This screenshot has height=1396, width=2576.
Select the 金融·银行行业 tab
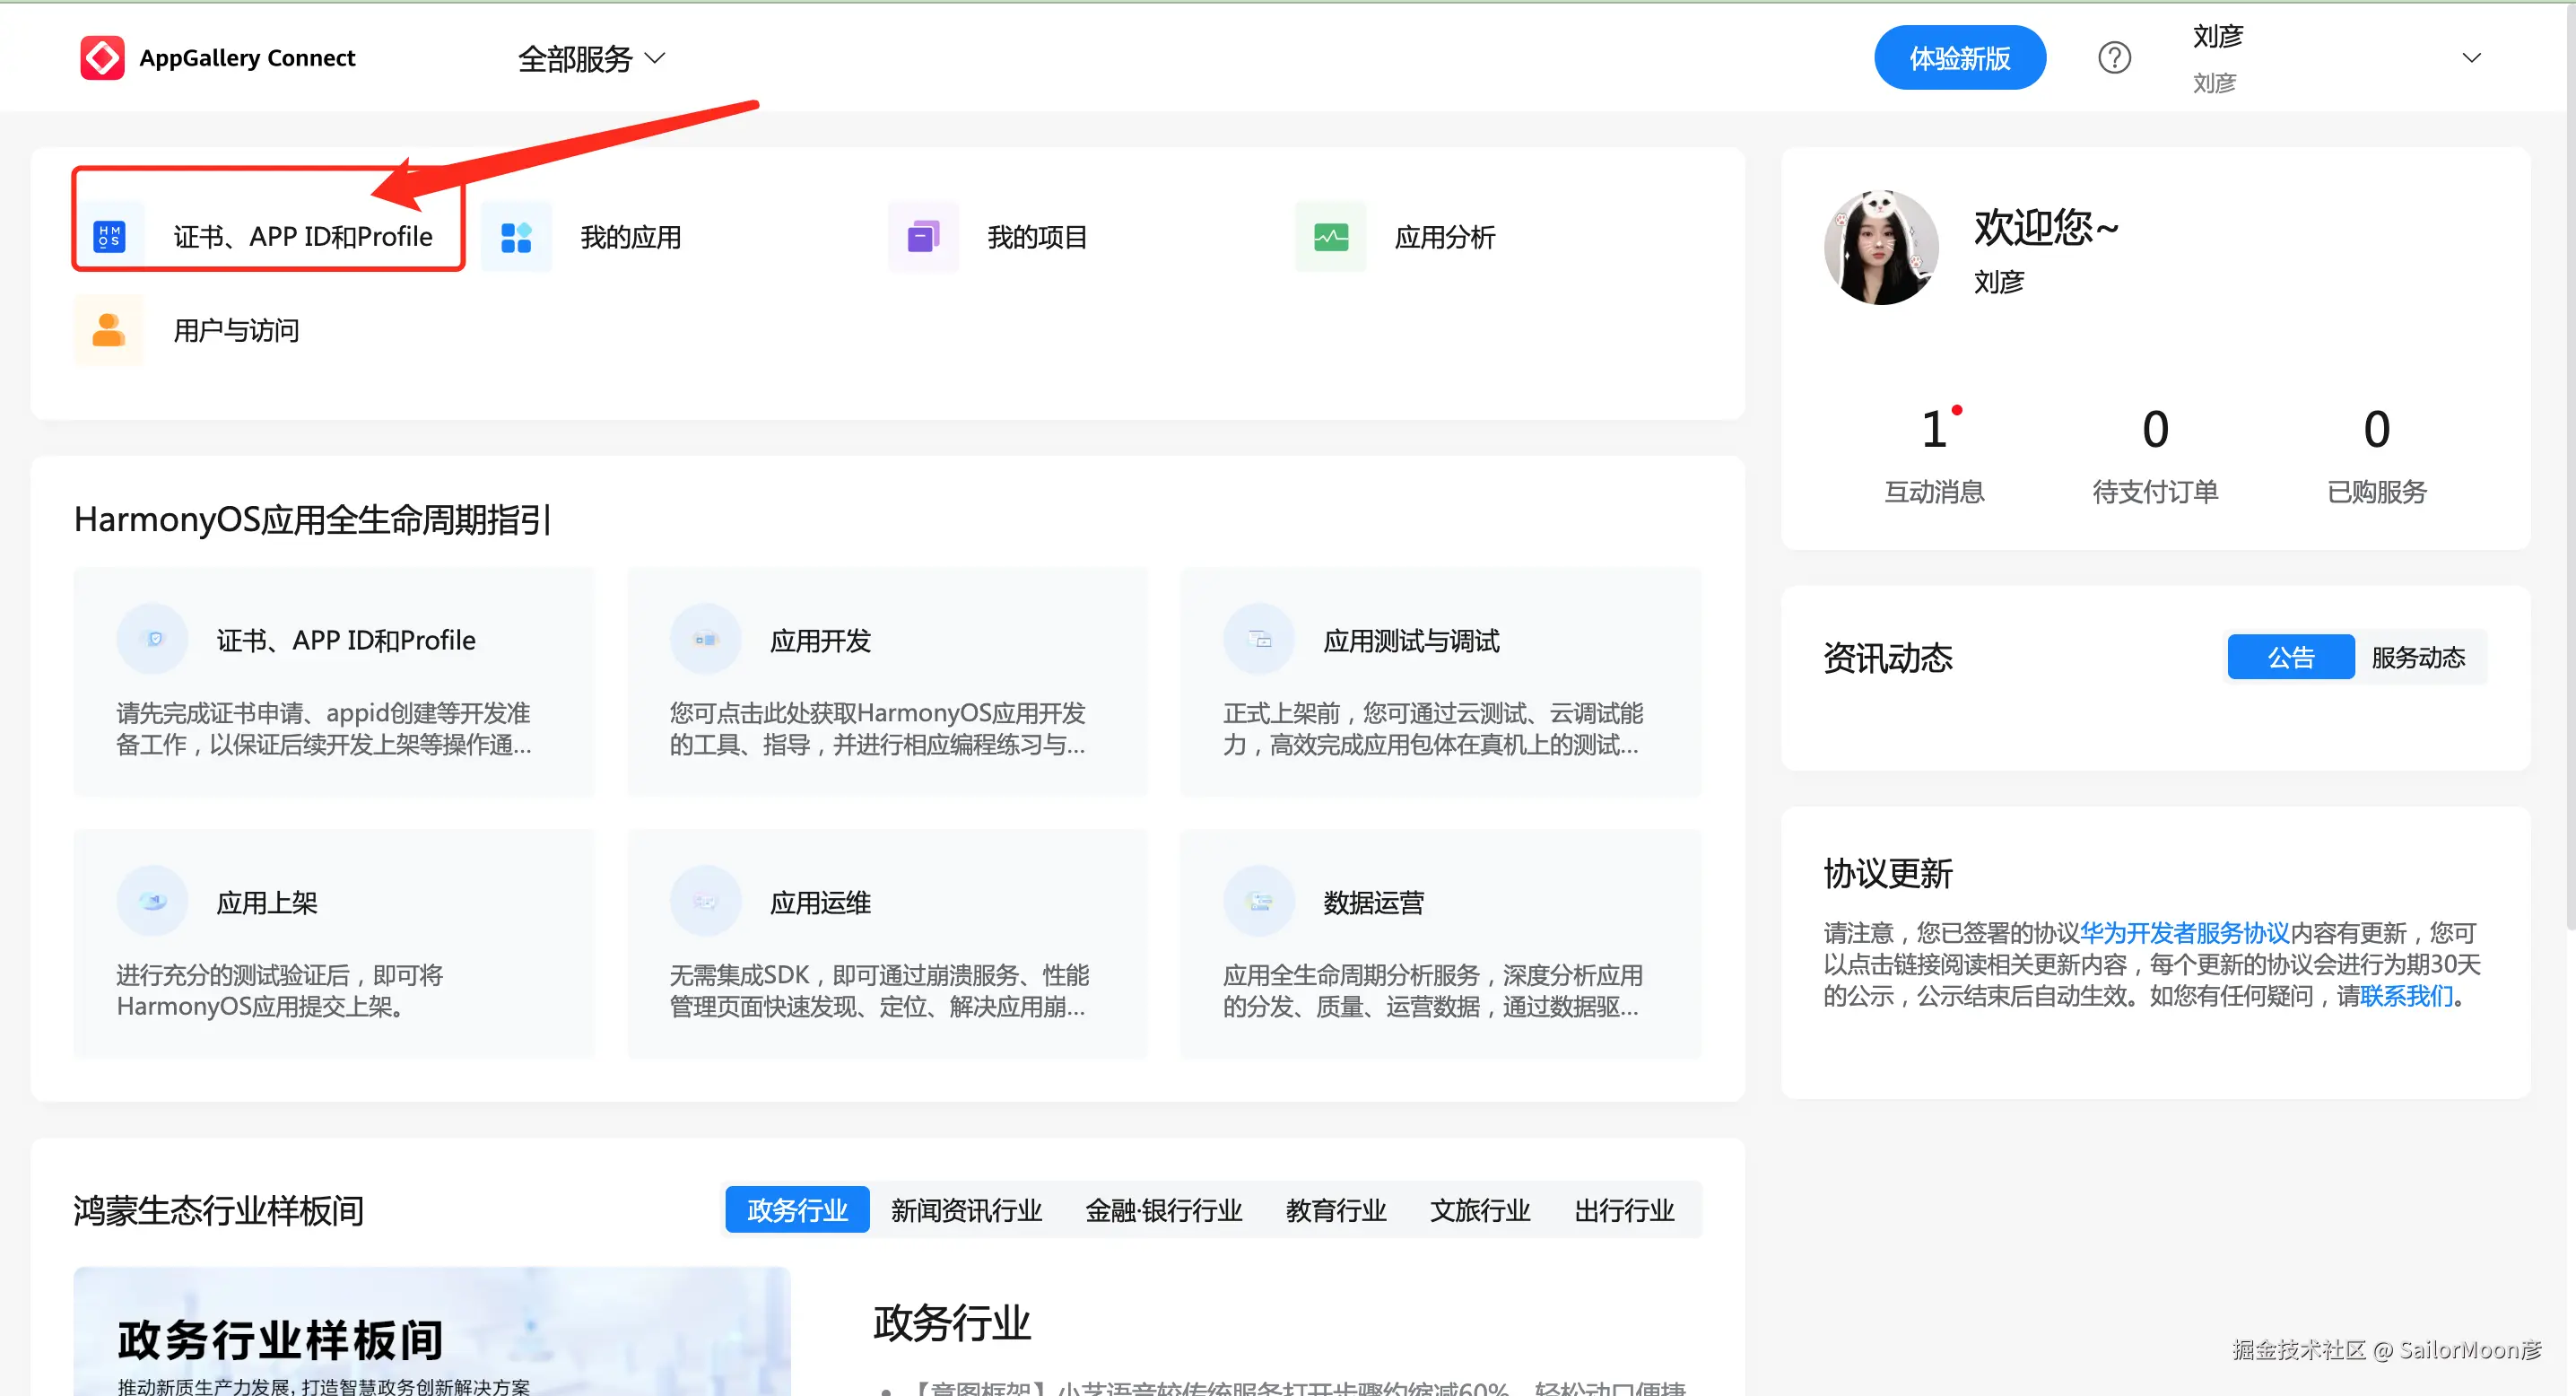1163,1209
